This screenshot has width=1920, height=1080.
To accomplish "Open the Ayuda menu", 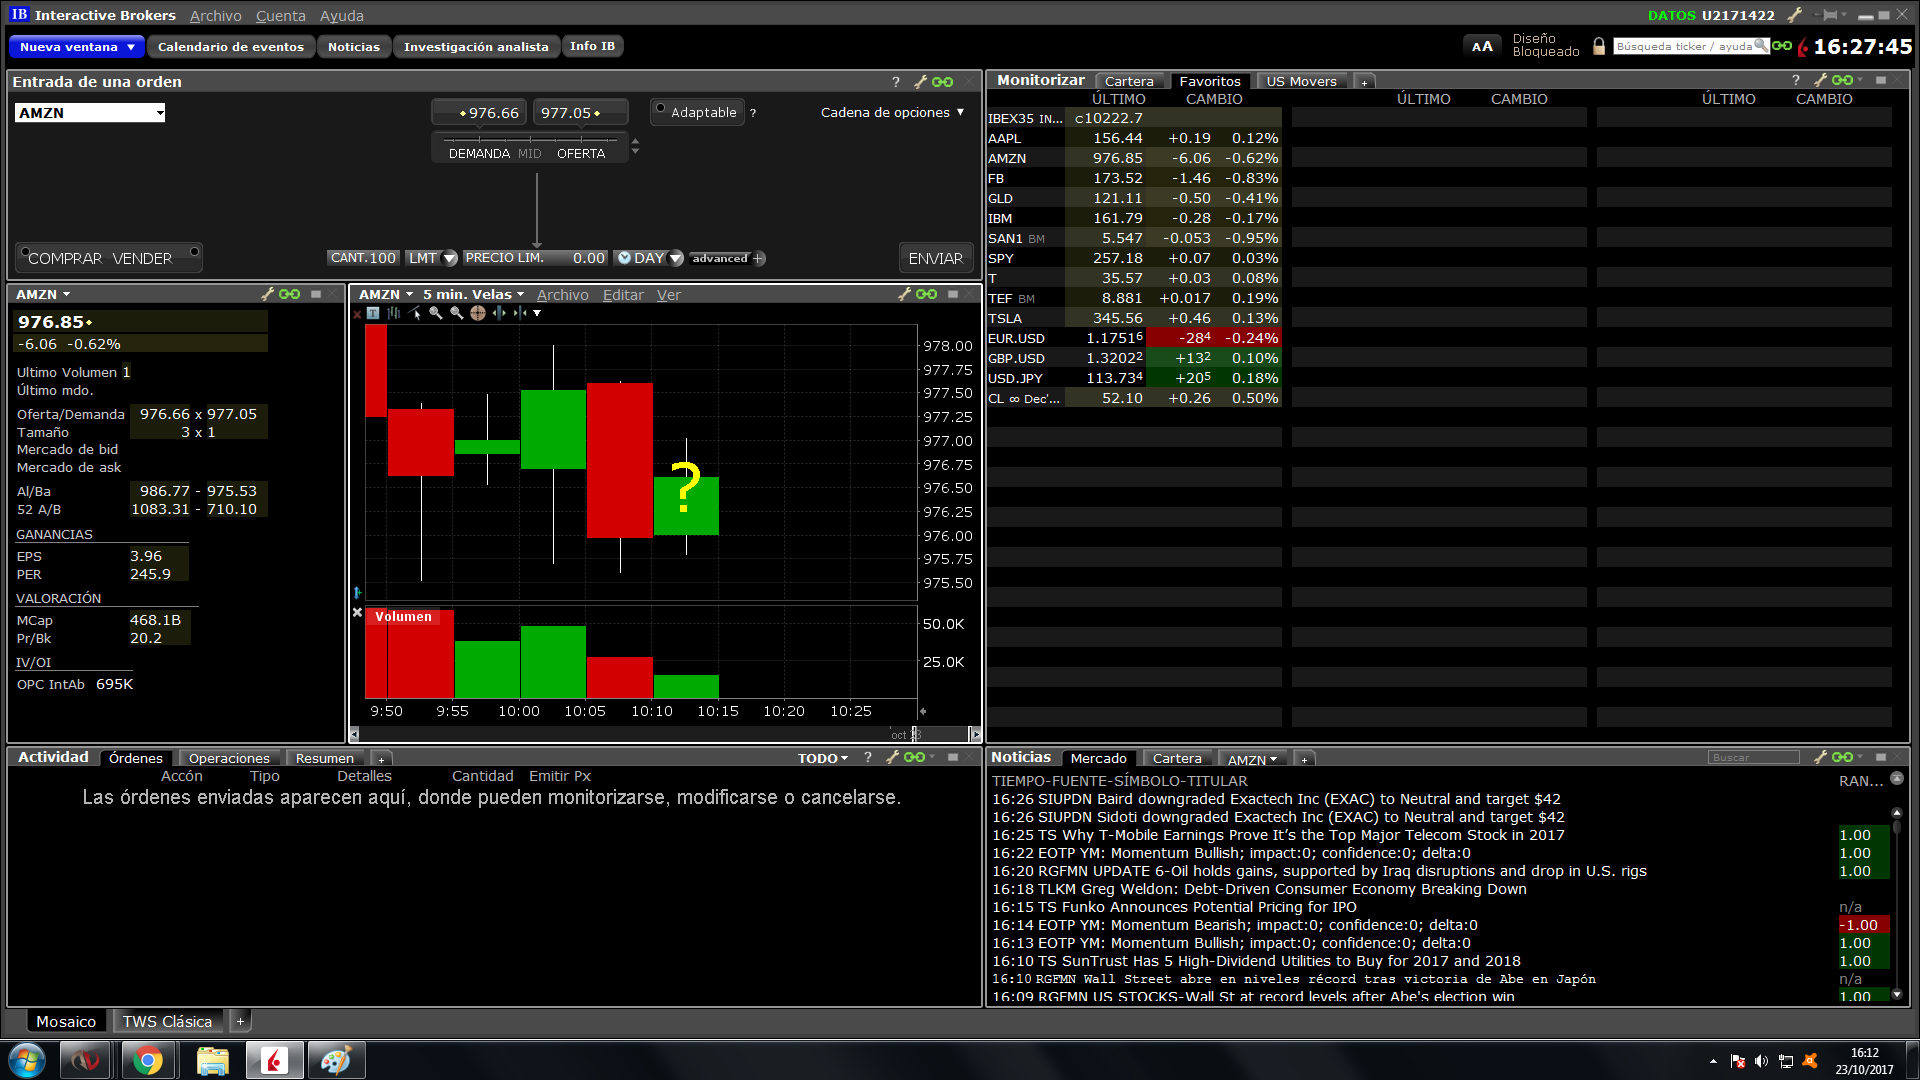I will point(342,16).
